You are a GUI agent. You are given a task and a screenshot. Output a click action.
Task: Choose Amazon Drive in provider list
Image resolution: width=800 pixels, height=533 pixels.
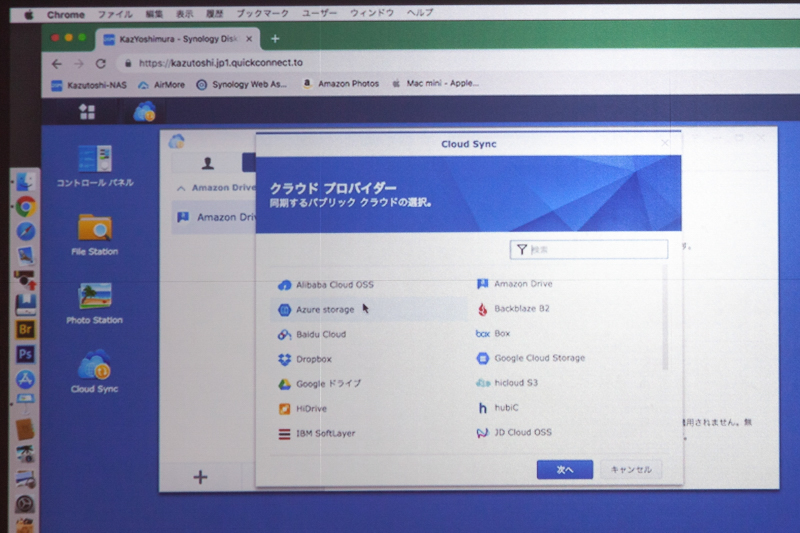click(514, 284)
